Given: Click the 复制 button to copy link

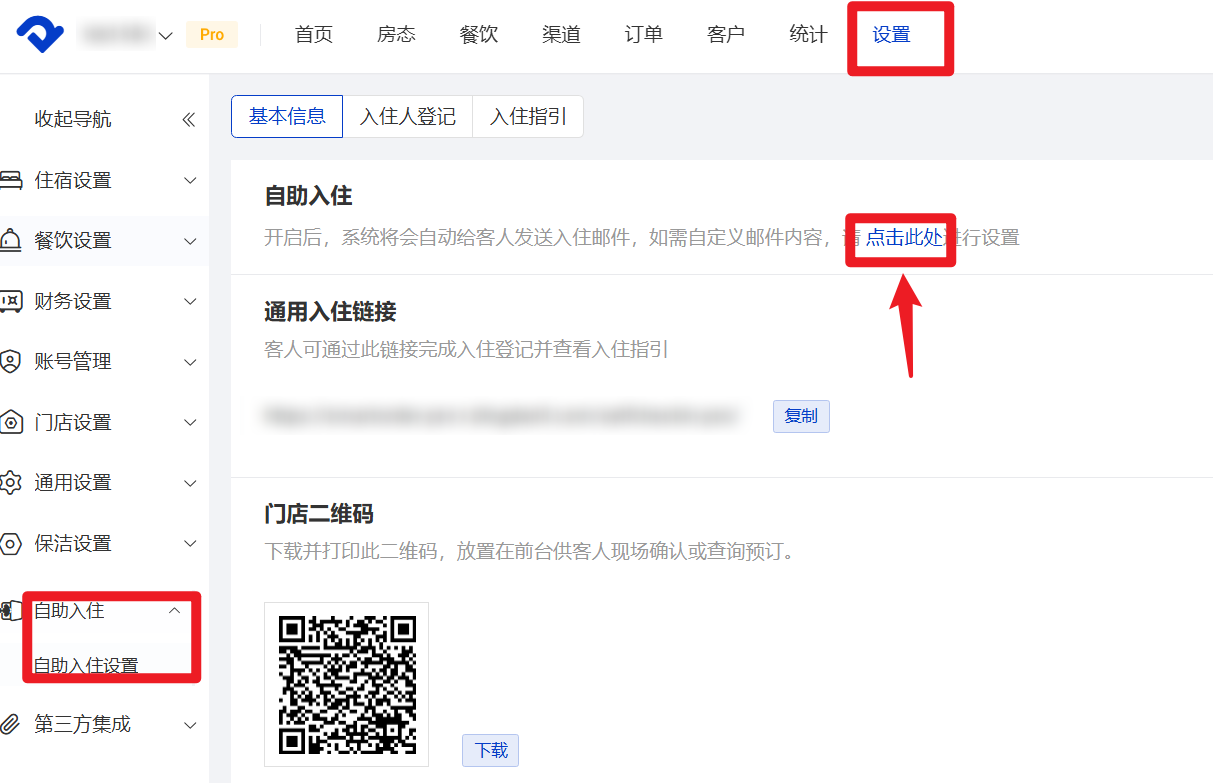Looking at the screenshot, I should [801, 416].
